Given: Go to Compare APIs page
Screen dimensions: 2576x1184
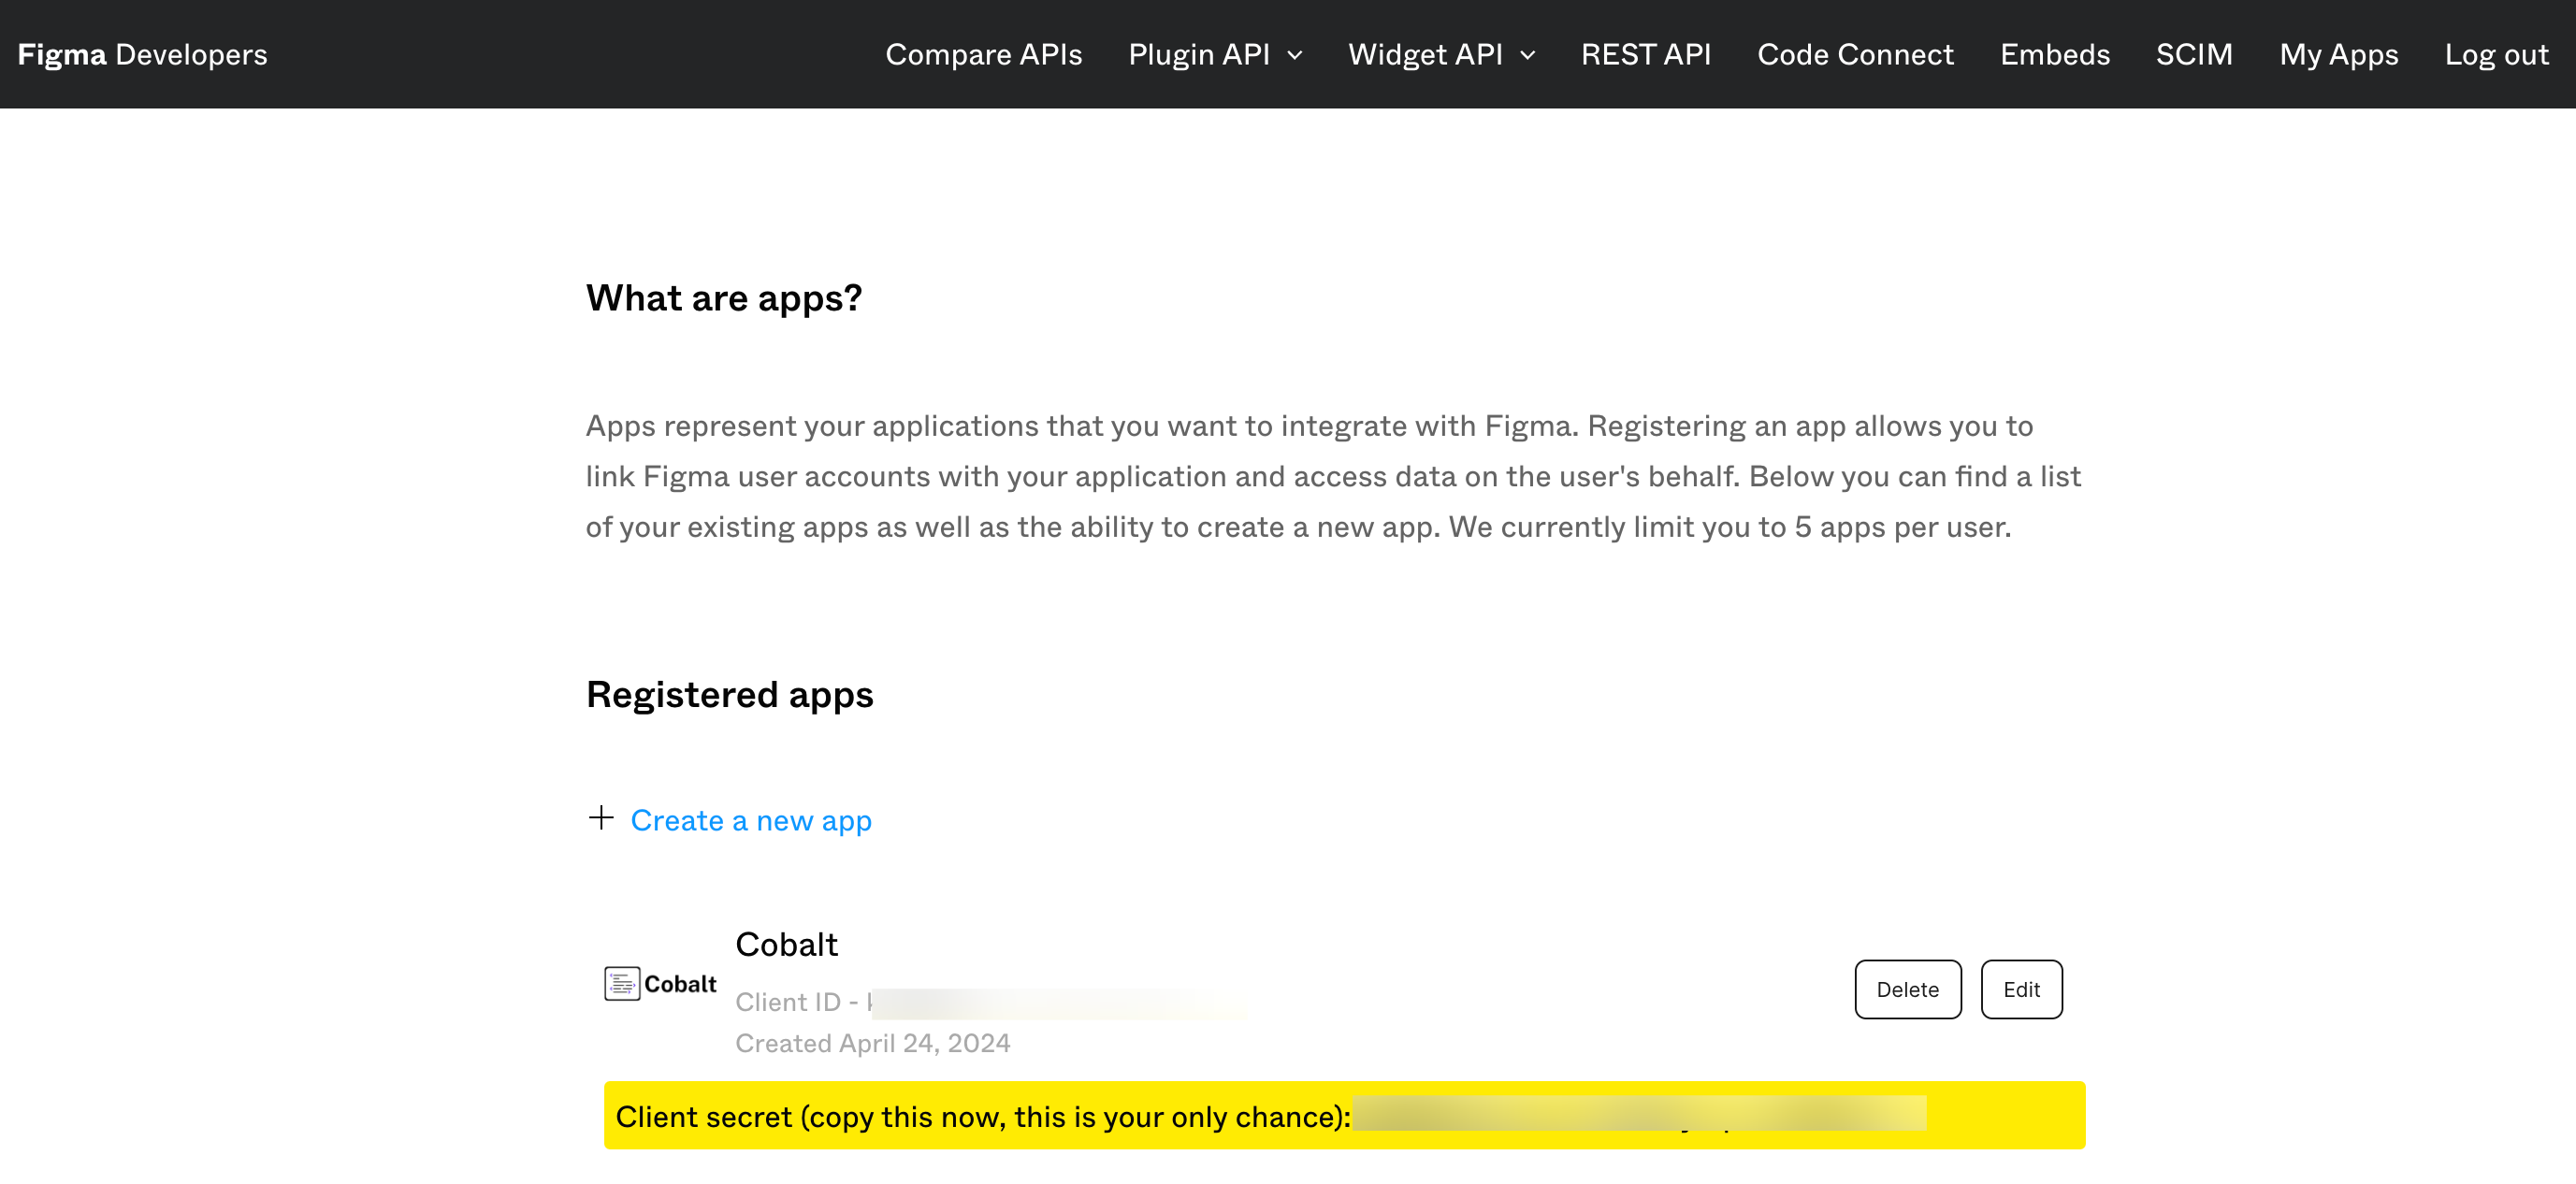Looking at the screenshot, I should pyautogui.click(x=983, y=54).
